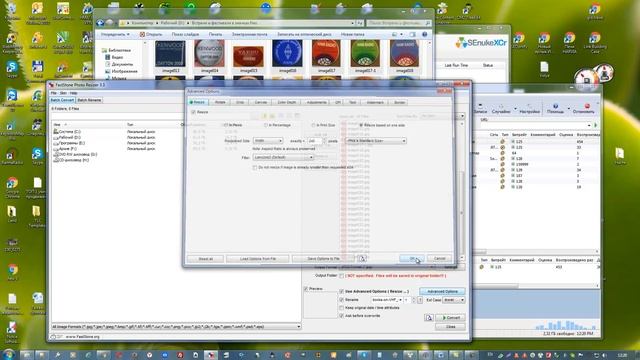640x360 pixels.
Task: Select the In Print Size radio option
Action: point(313,125)
